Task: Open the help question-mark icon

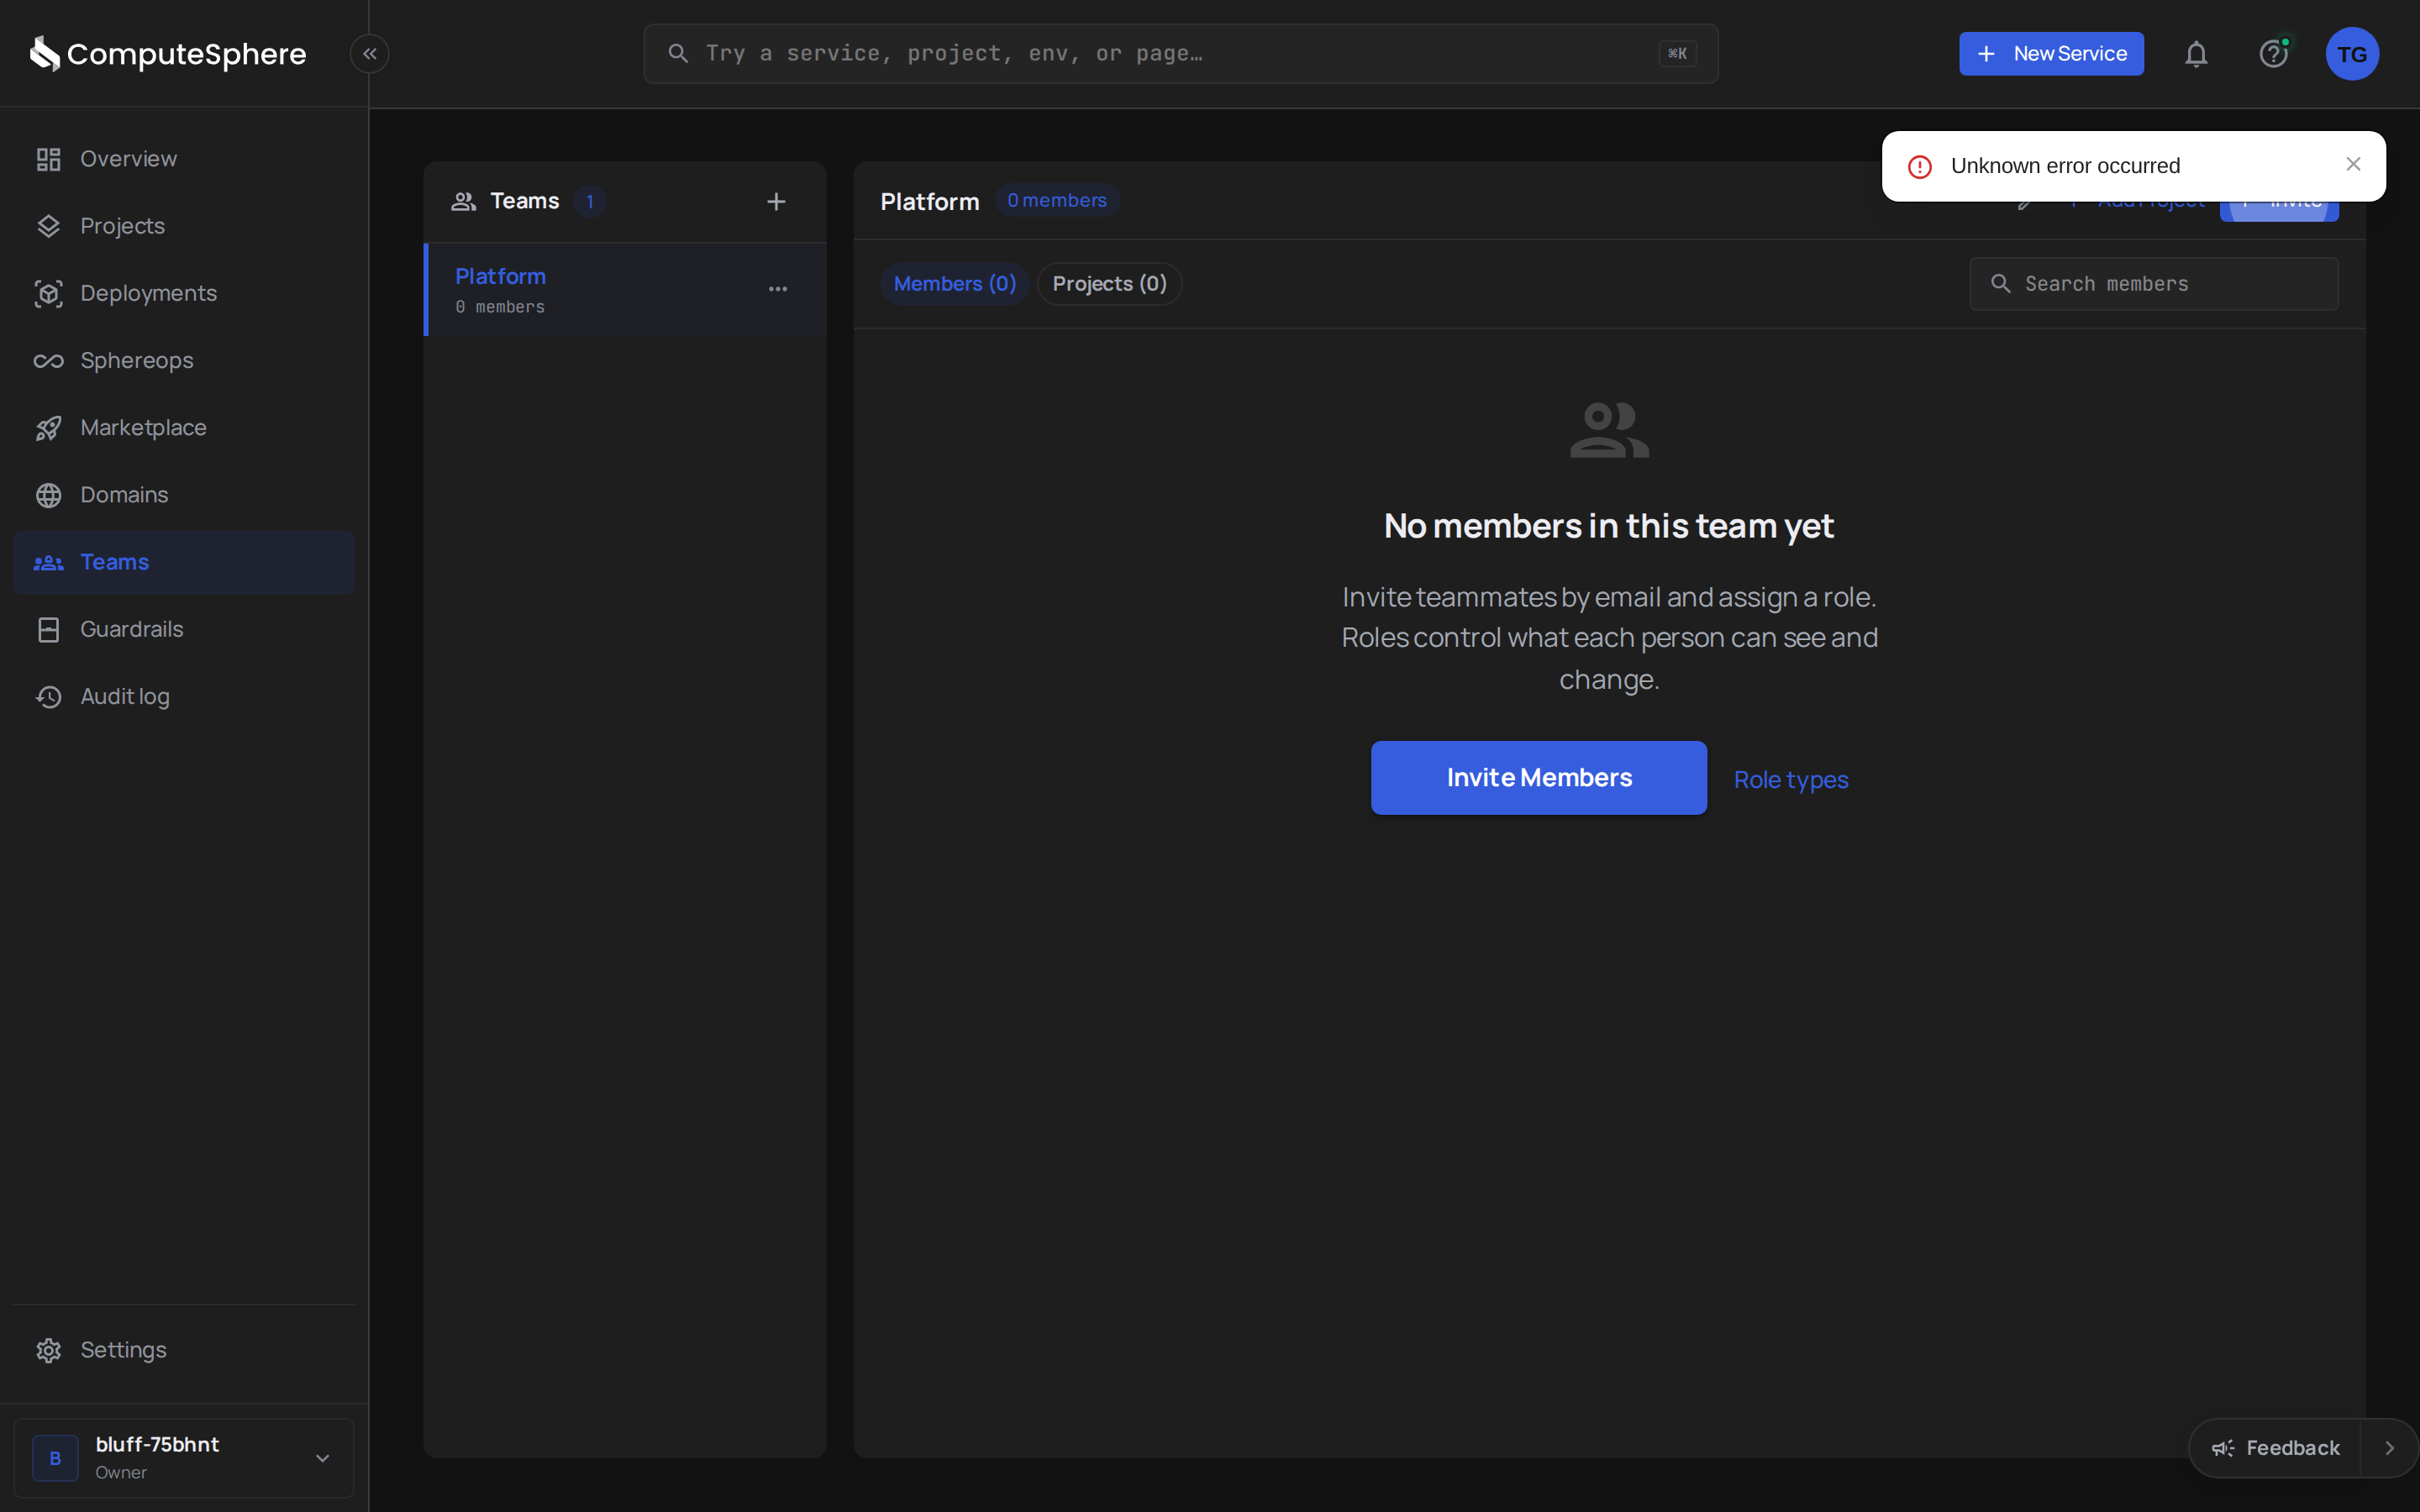Action: [2274, 54]
